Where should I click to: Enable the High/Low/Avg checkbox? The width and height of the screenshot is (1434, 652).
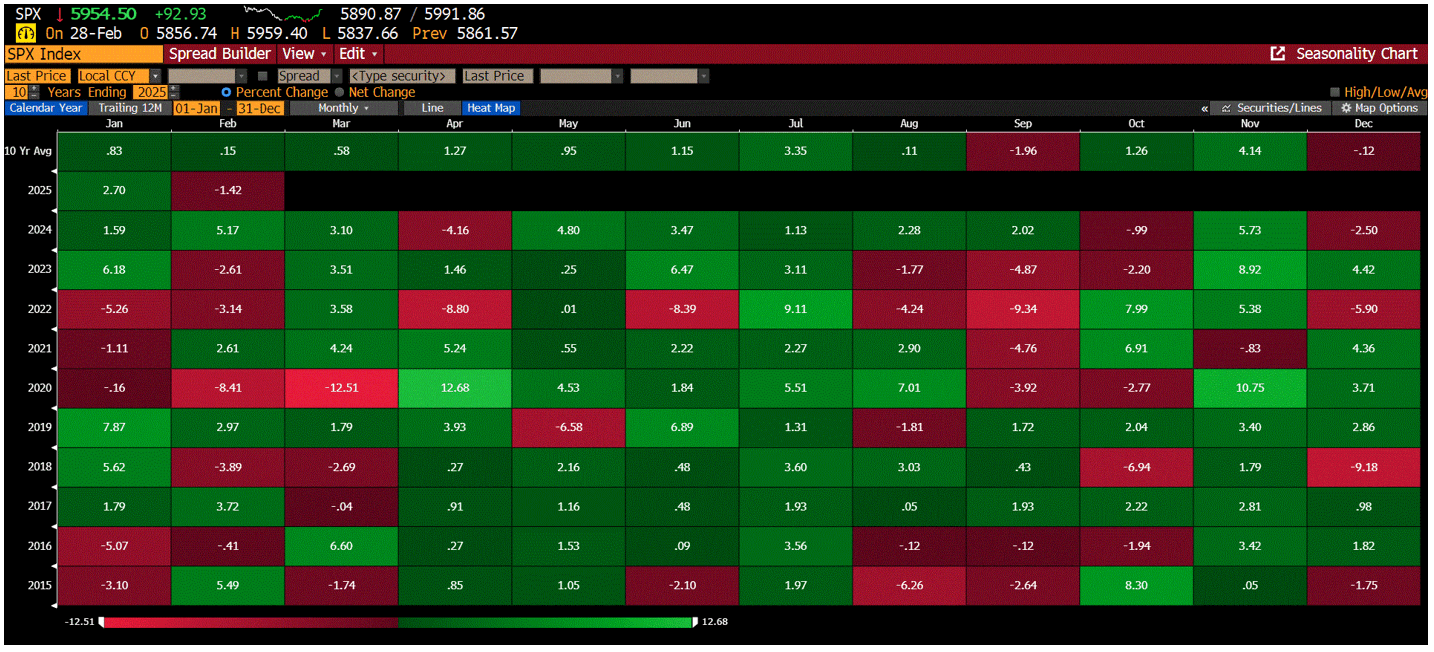1337,91
